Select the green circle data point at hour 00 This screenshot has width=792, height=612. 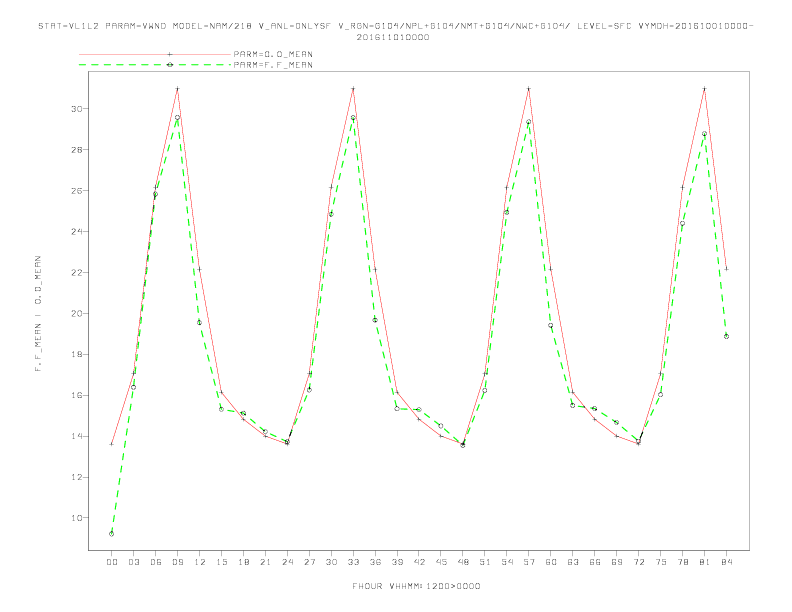[112, 534]
